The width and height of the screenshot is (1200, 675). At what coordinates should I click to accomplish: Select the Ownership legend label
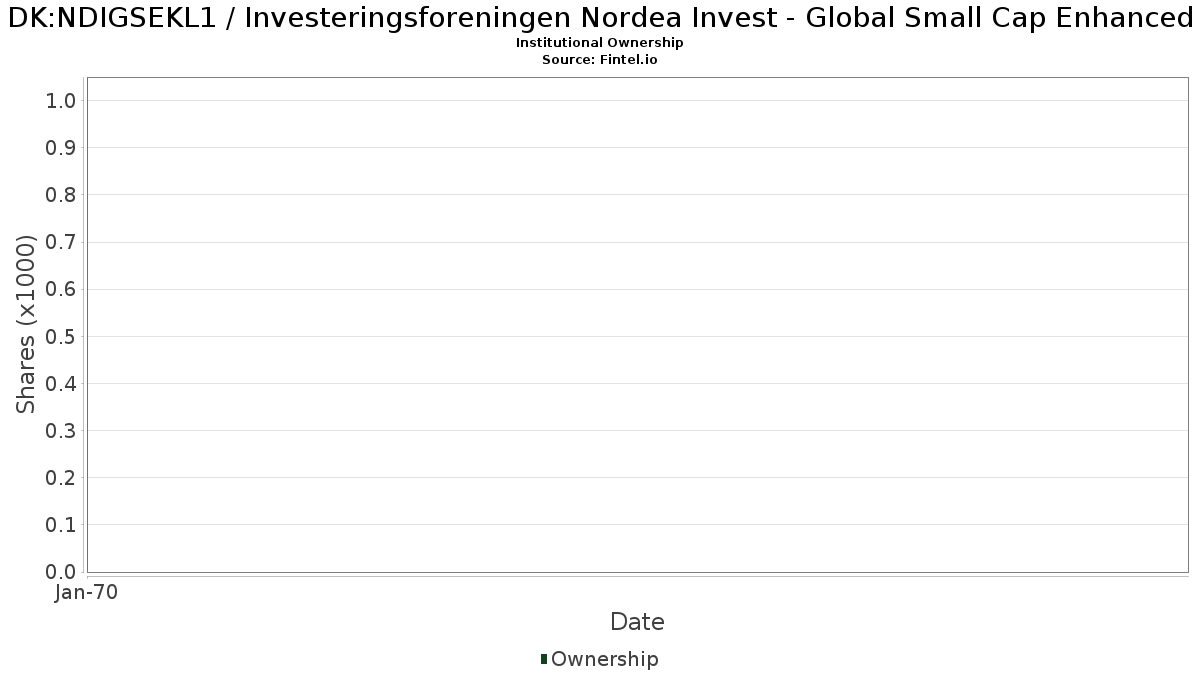604,659
